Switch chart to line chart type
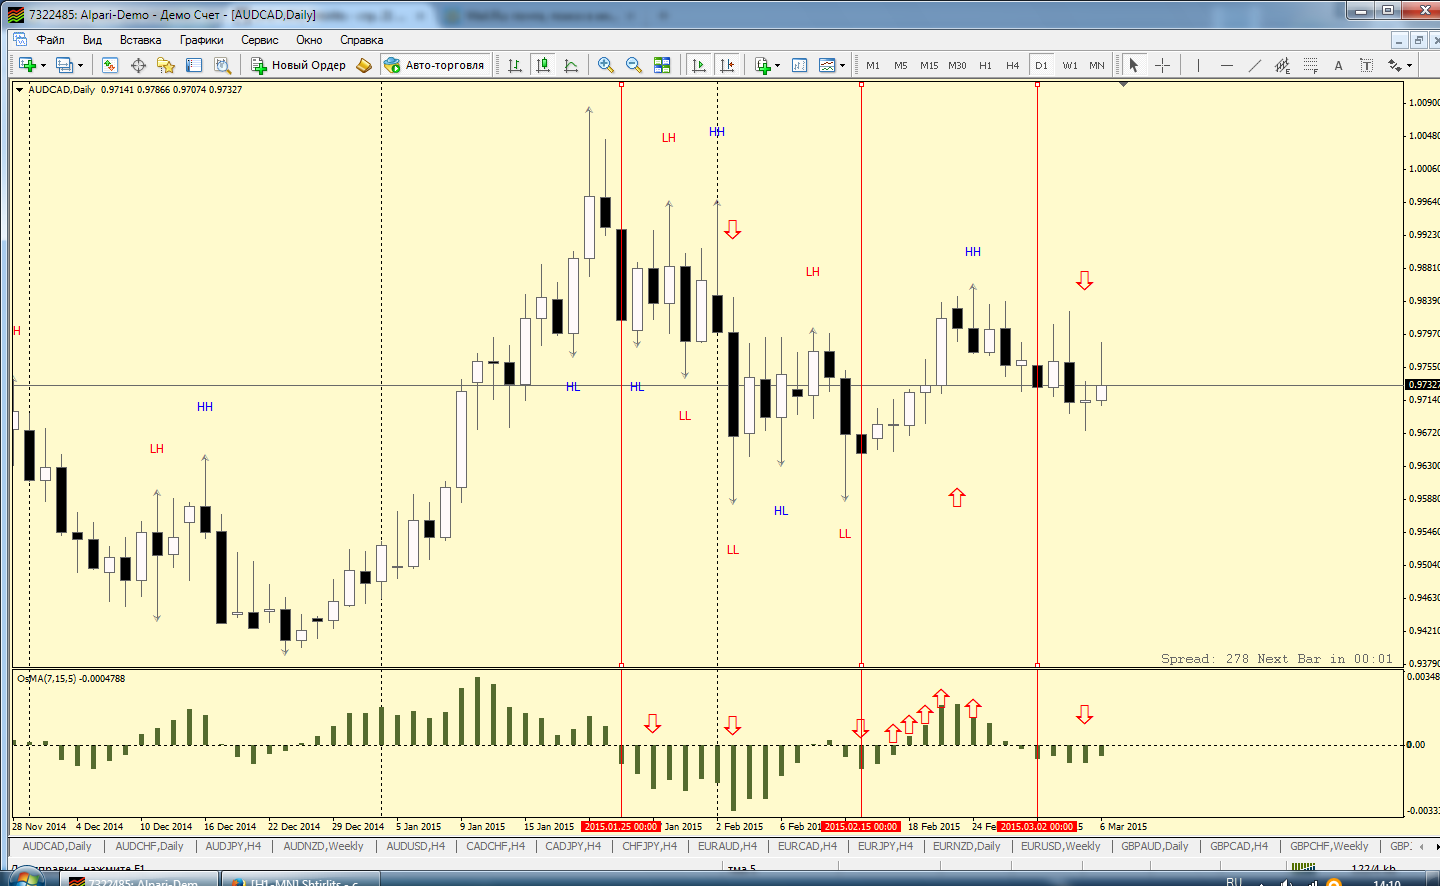 (x=571, y=65)
